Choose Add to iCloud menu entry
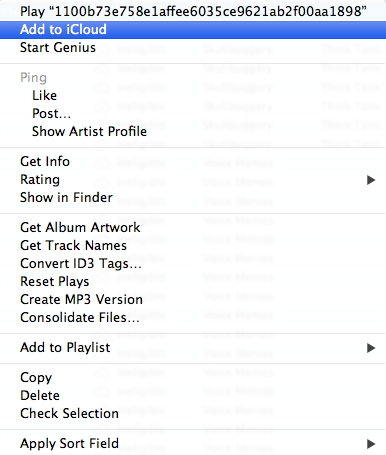Screen dimensions: 386x455 [193, 30]
